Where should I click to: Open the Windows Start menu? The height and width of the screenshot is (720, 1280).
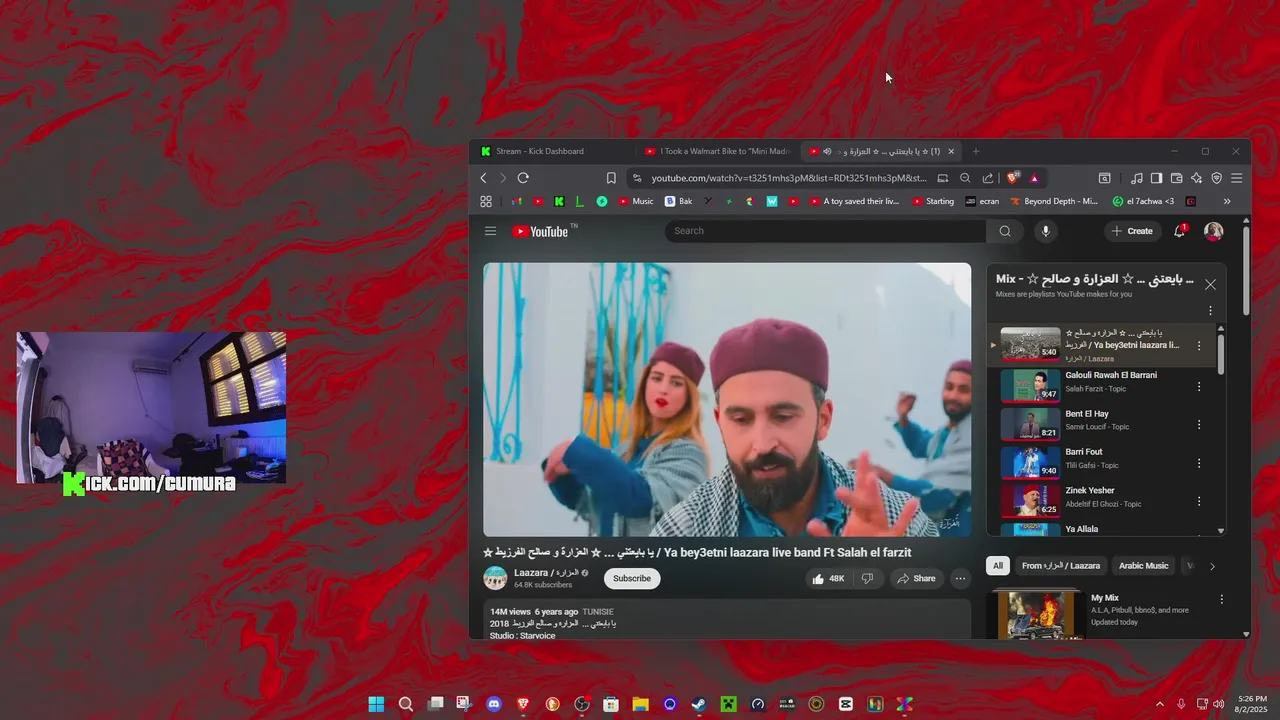376,704
